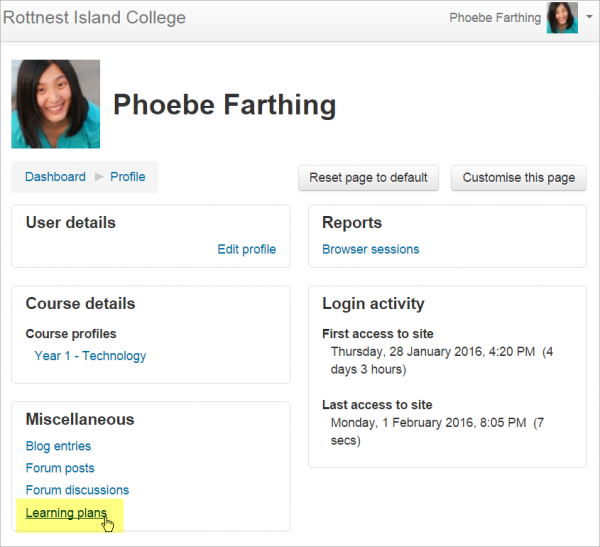
Task: View Browser sessions report
Action: click(370, 249)
